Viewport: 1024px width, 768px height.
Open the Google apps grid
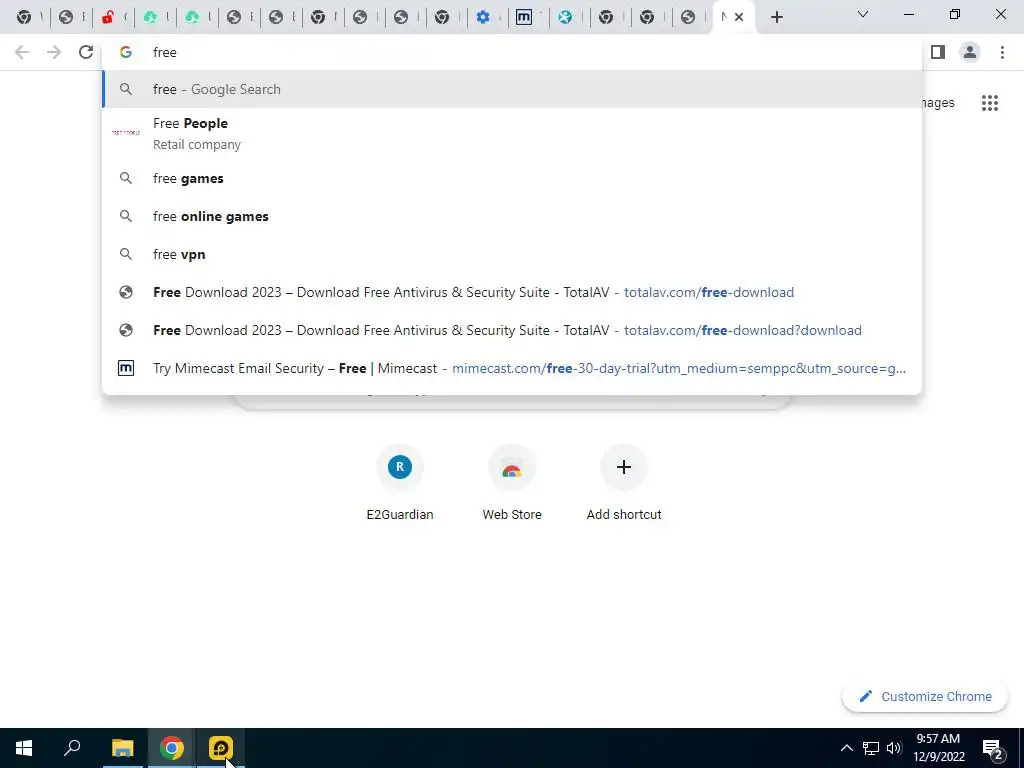pos(989,103)
